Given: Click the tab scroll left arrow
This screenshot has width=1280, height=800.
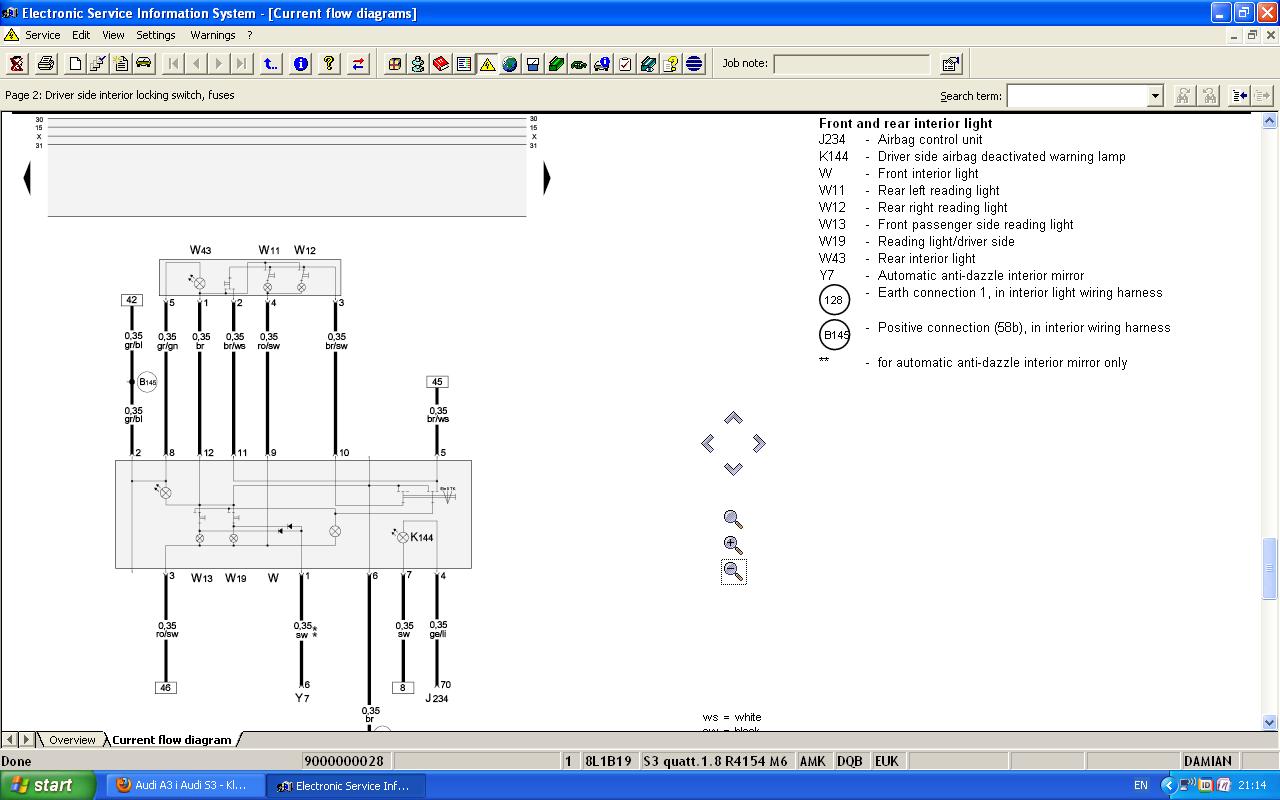Looking at the screenshot, I should coord(10,740).
